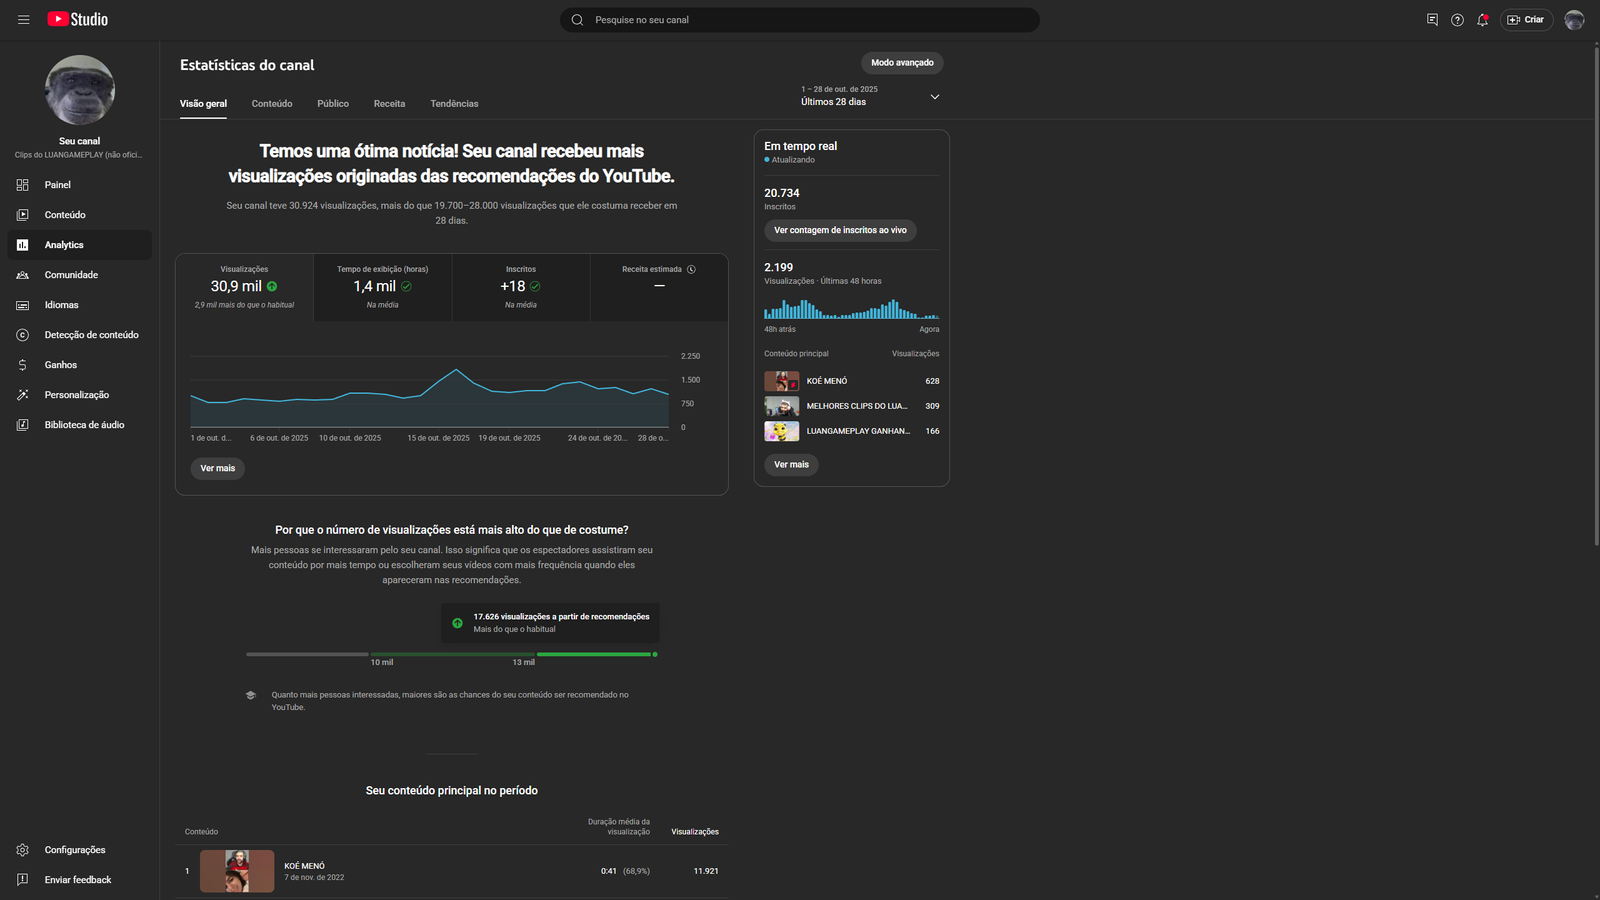Open the help question mark icon

(x=1457, y=20)
